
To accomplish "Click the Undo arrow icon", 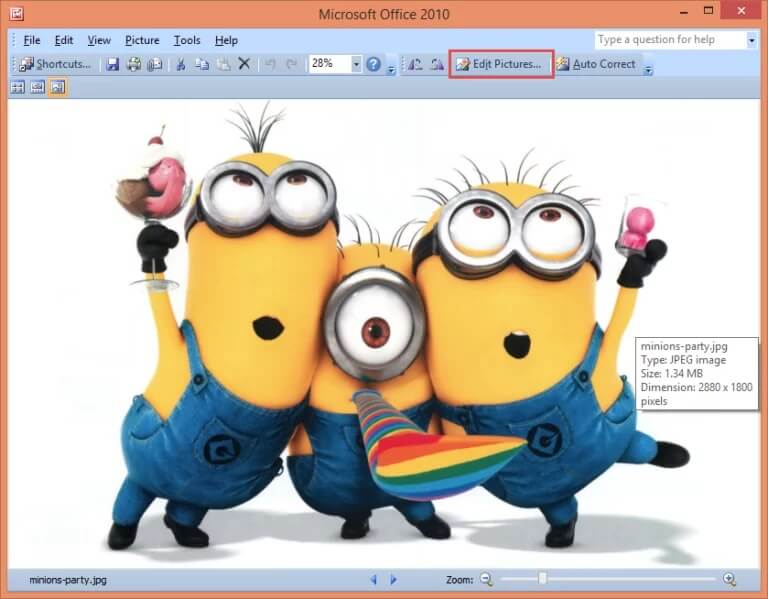I will pos(270,64).
